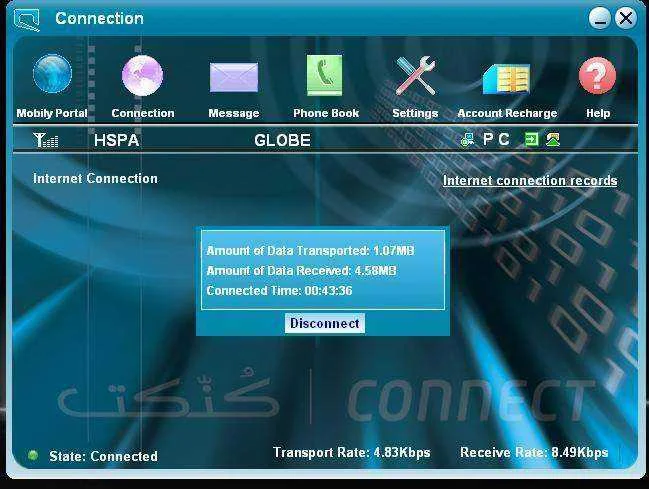Click Transport Rate: 4.83Kbps text
Image resolution: width=649 pixels, height=489 pixels.
coord(352,453)
